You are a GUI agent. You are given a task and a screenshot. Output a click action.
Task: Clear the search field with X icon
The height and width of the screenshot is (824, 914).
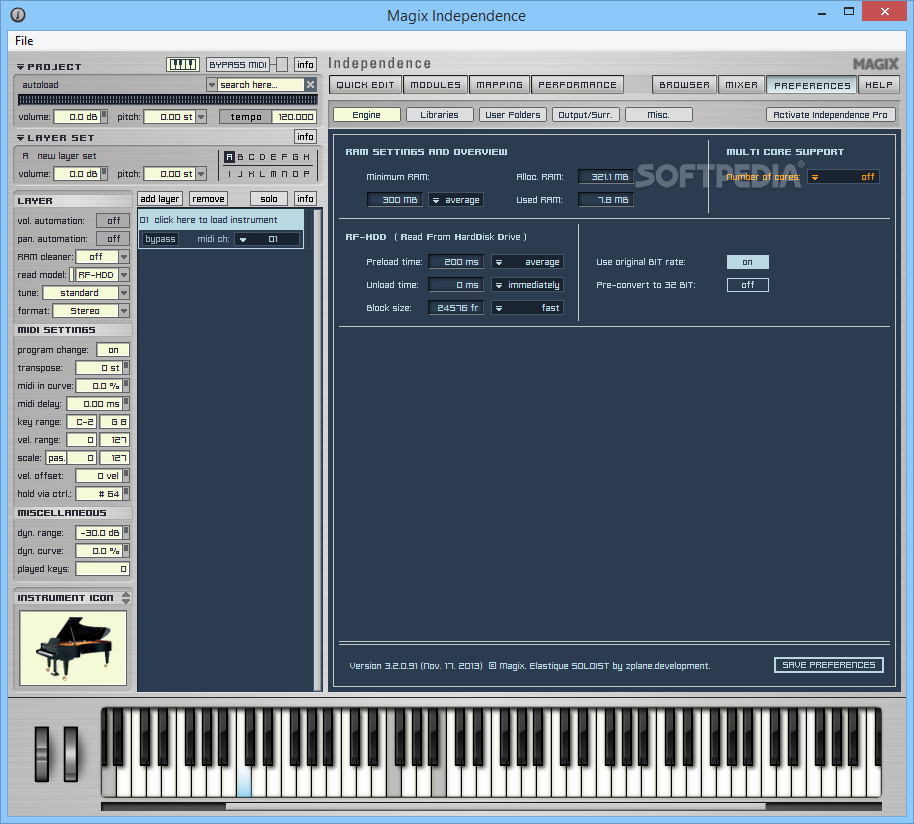pyautogui.click(x=311, y=84)
